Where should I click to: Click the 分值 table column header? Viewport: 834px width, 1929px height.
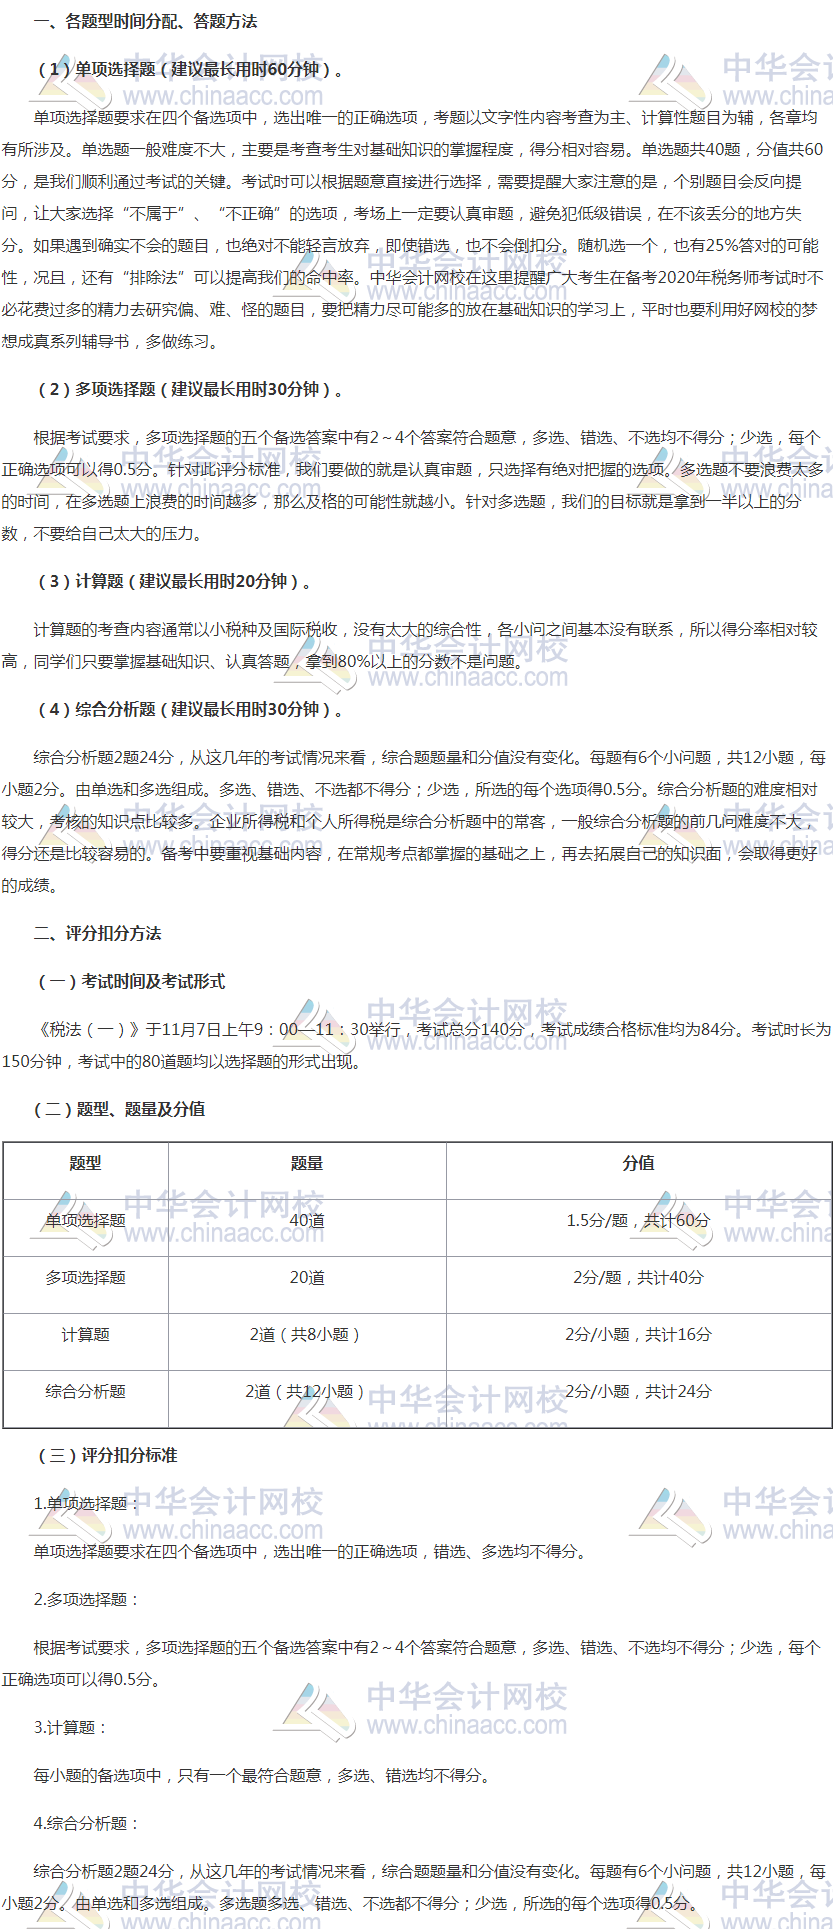pos(638,1163)
